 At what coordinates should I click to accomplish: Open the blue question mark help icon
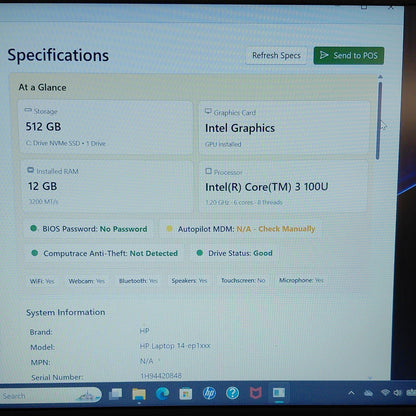click(232, 393)
